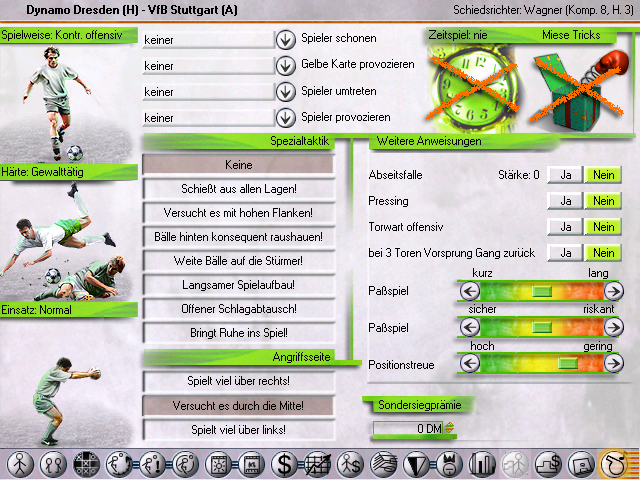Set Abseitsfalle to Nein
This screenshot has height=480, width=640.
[x=603, y=175]
